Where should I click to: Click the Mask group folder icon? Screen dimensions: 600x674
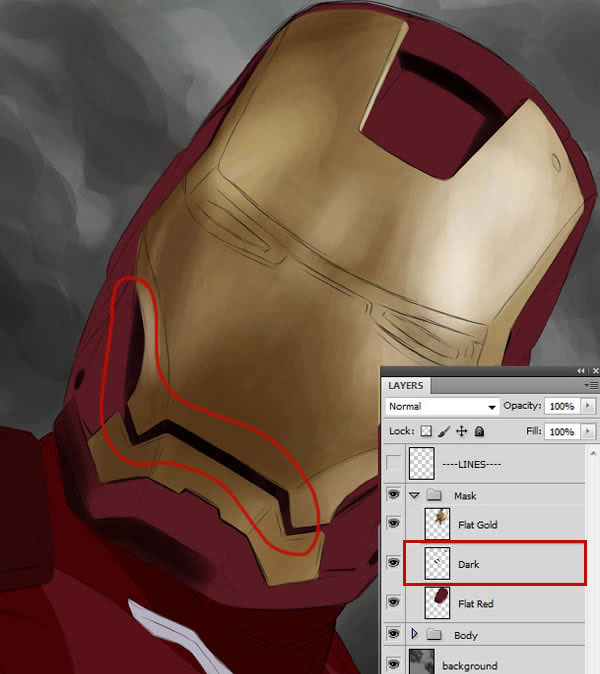click(x=434, y=495)
